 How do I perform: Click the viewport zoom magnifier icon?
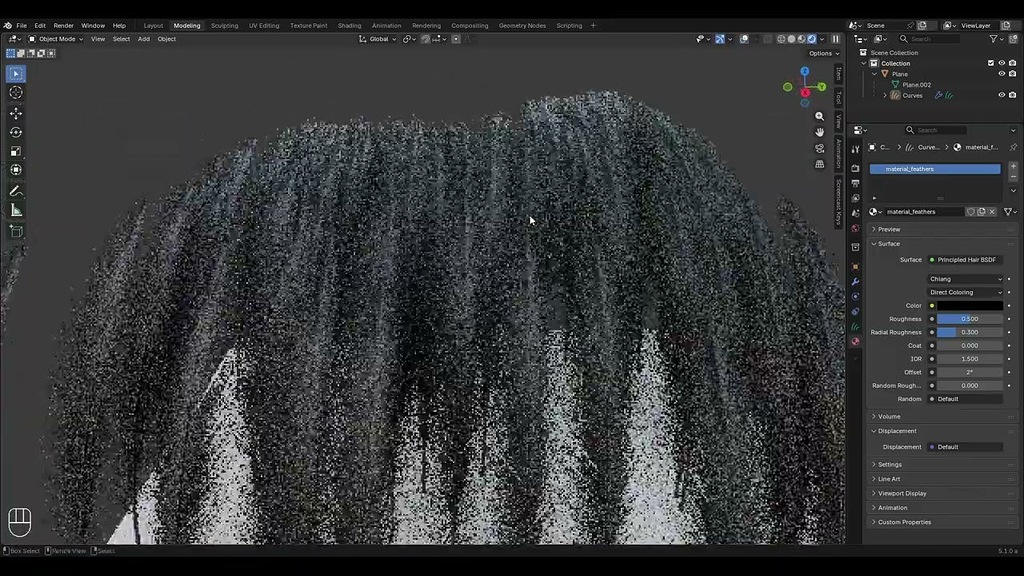[820, 116]
